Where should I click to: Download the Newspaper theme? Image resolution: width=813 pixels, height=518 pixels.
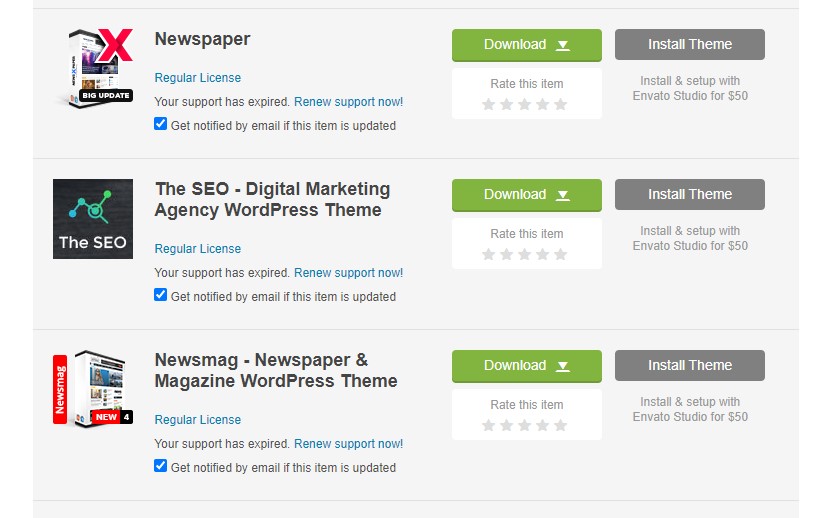(x=527, y=45)
